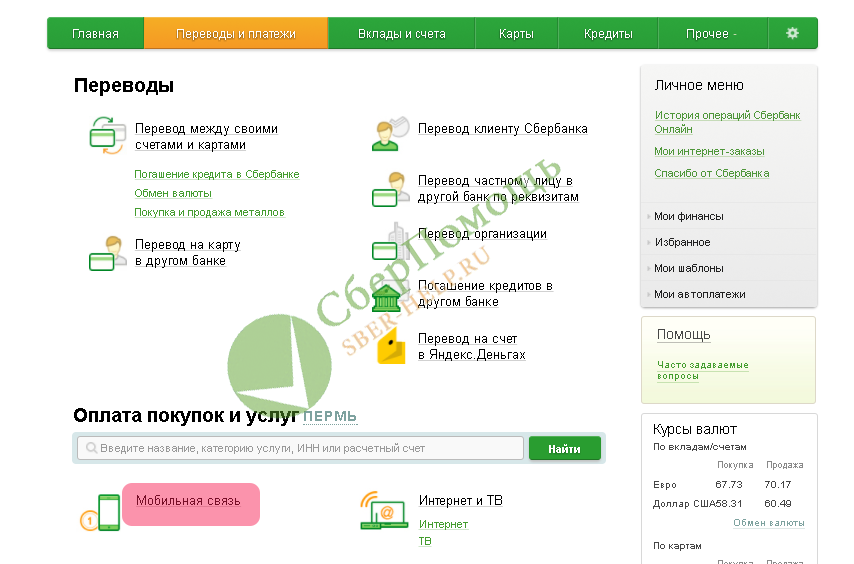
Task: Click Перевод между своими счетами и картами
Action: [206, 137]
